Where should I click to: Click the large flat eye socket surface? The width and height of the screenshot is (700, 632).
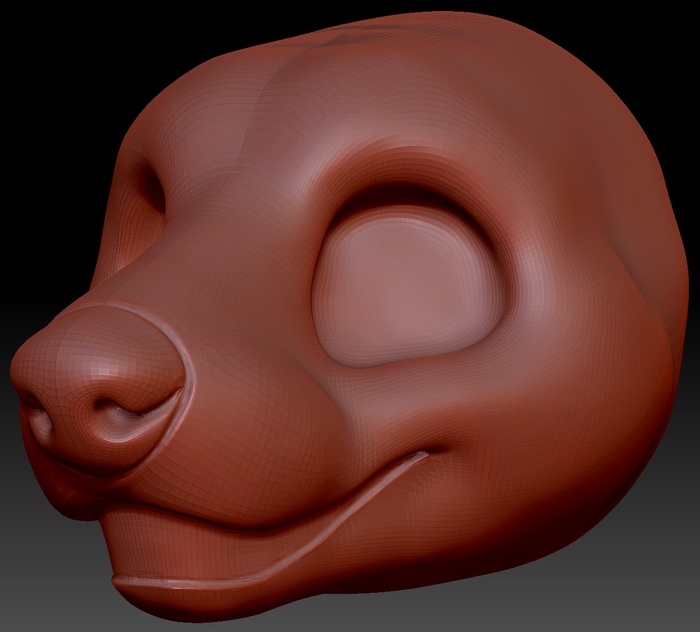click(x=408, y=287)
